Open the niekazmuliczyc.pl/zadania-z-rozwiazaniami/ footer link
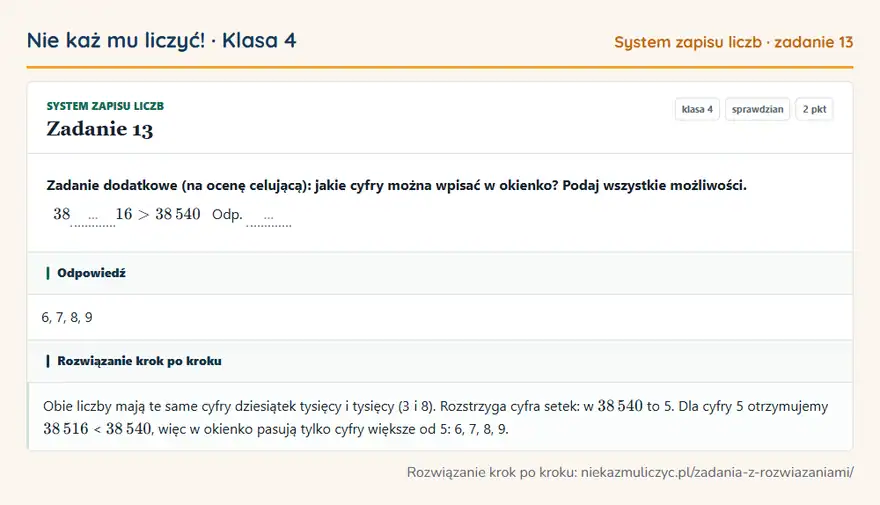Viewport: 880px width, 505px height. (717, 472)
